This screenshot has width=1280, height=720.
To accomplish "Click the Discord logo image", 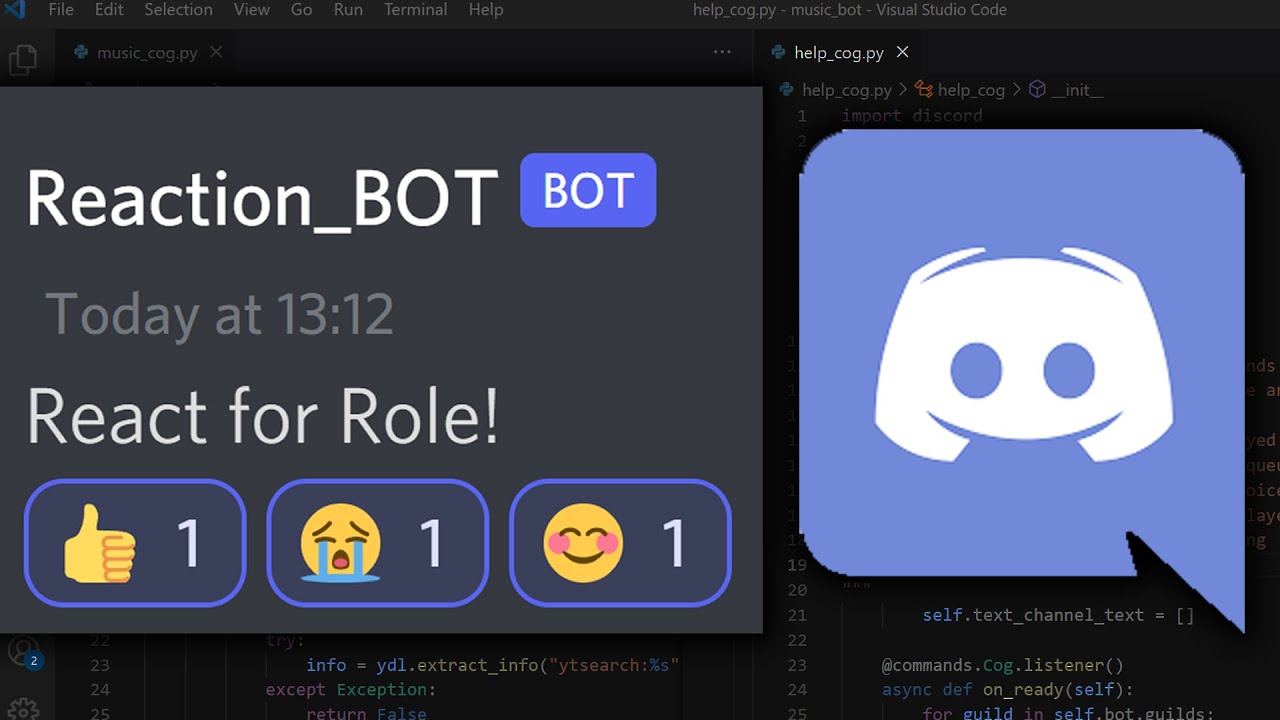I will pyautogui.click(x=1022, y=380).
